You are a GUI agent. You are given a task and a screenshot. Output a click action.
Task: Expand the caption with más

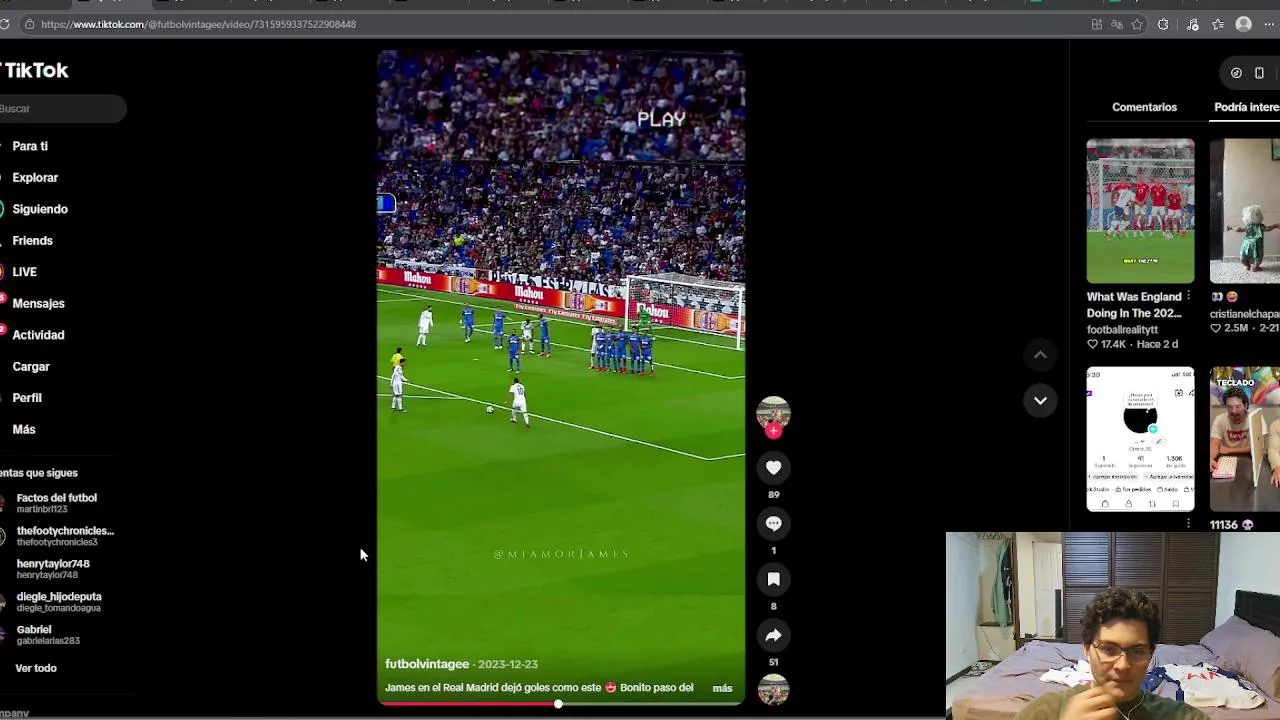(722, 688)
